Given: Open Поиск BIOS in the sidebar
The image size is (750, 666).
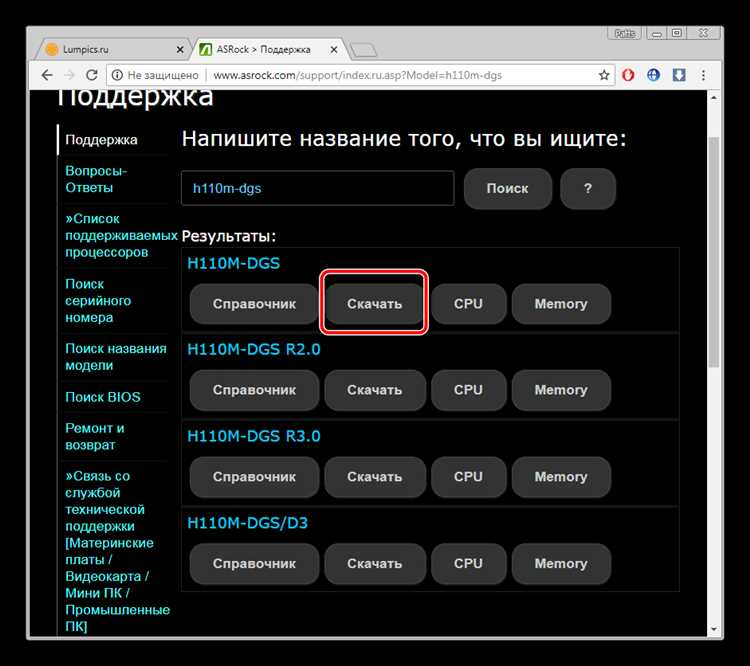Looking at the screenshot, I should [103, 397].
